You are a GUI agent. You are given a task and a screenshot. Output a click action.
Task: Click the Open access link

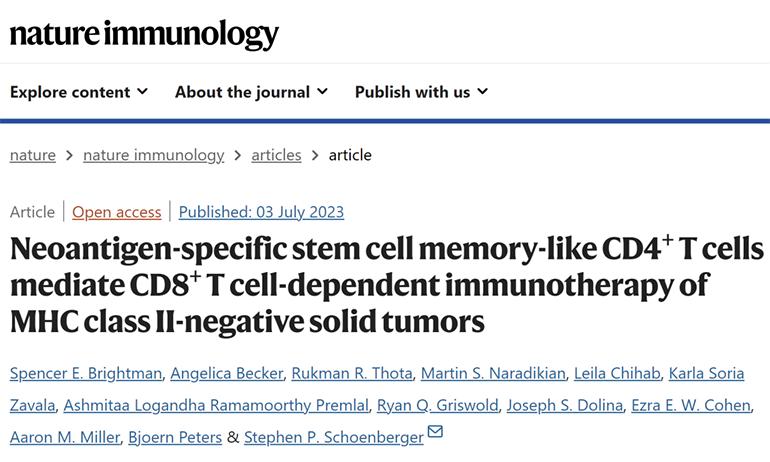click(116, 212)
